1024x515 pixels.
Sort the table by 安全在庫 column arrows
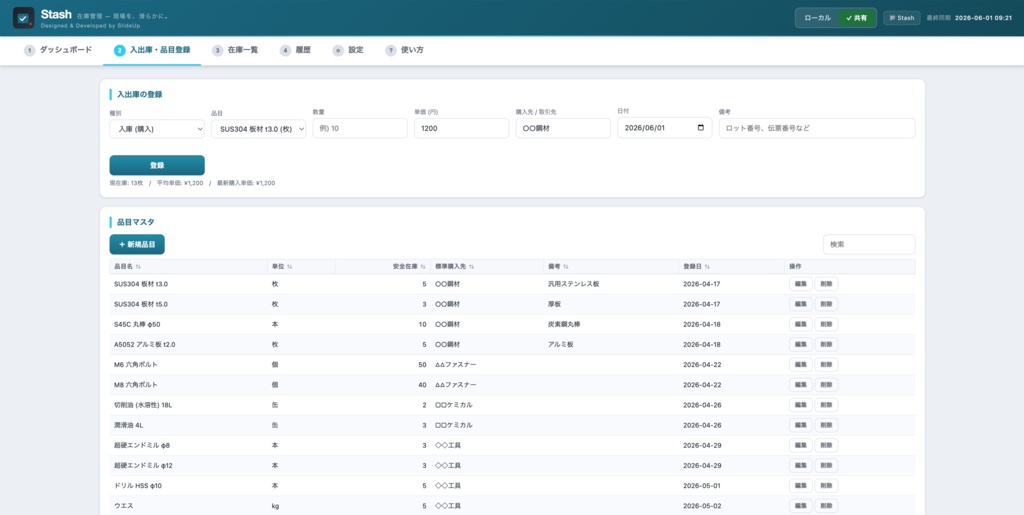click(x=423, y=267)
